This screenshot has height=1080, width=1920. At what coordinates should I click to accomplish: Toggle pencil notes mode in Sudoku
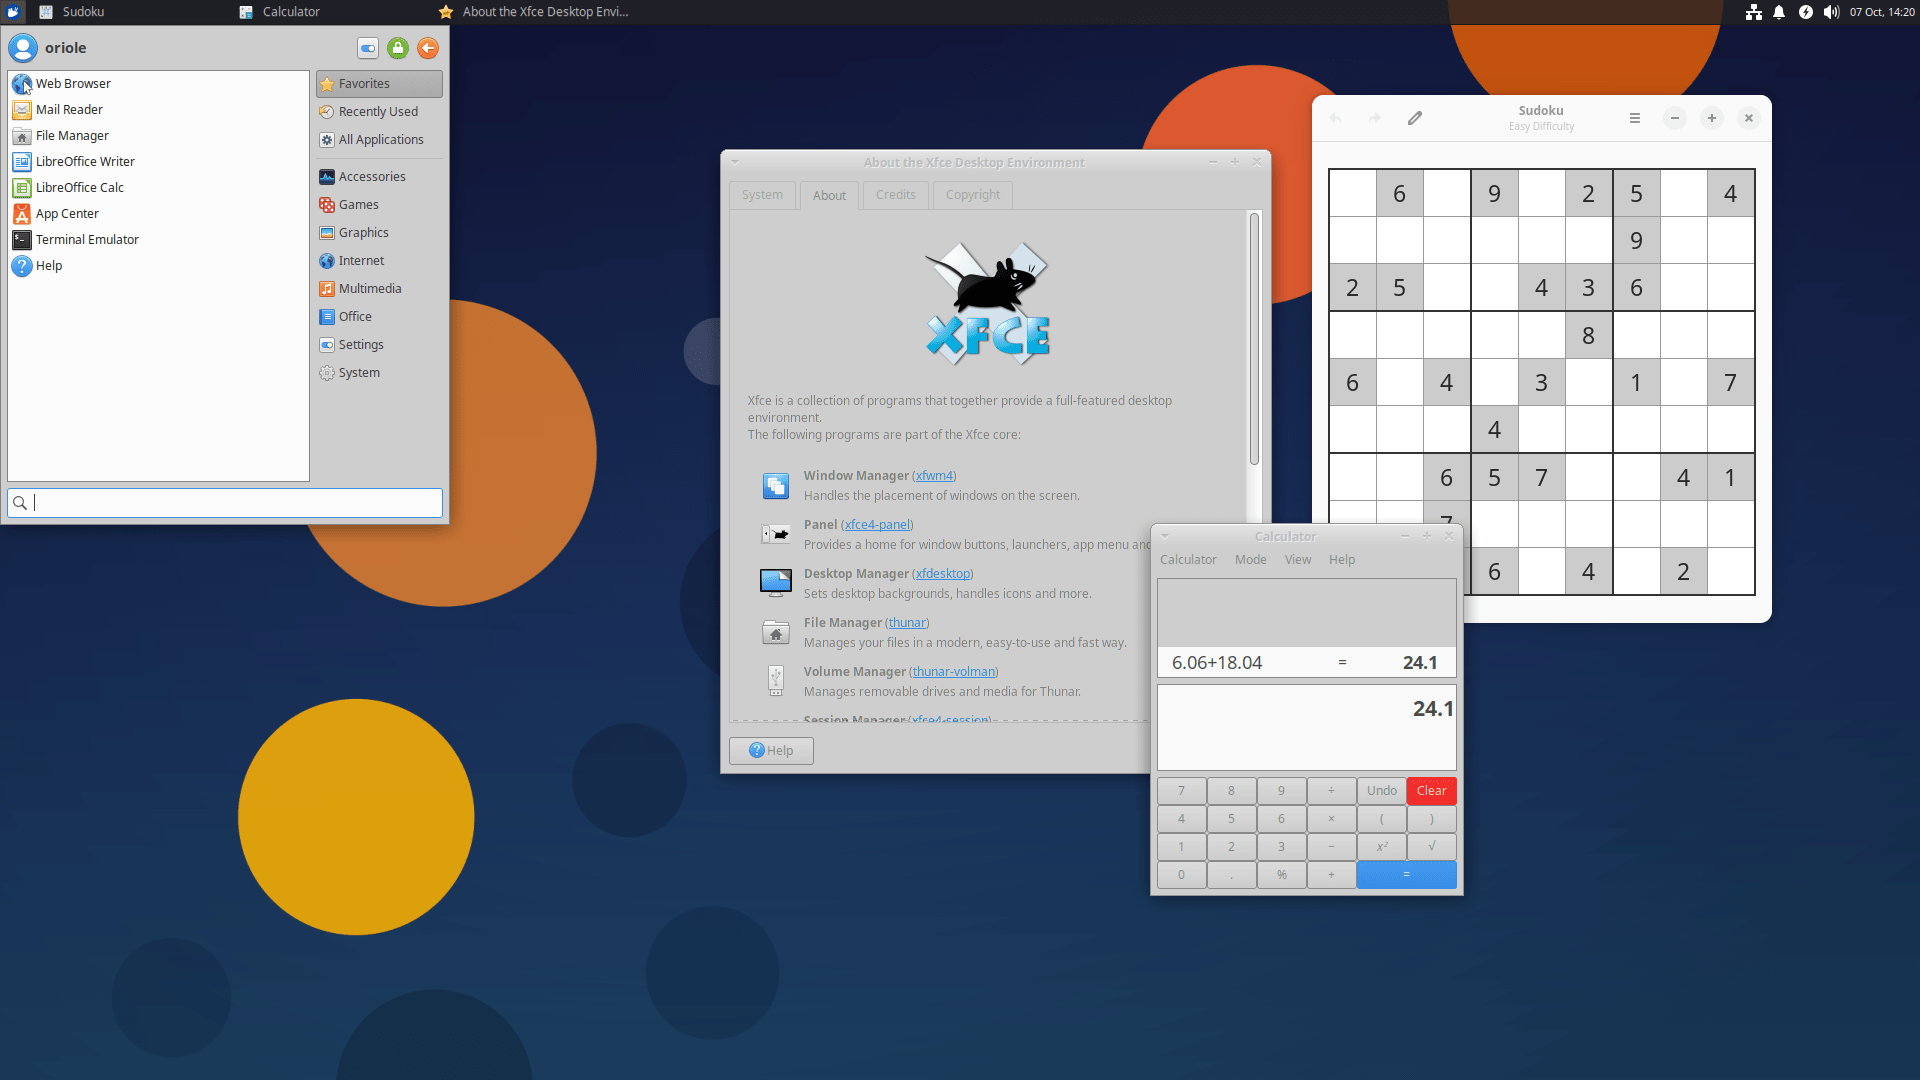tap(1415, 118)
